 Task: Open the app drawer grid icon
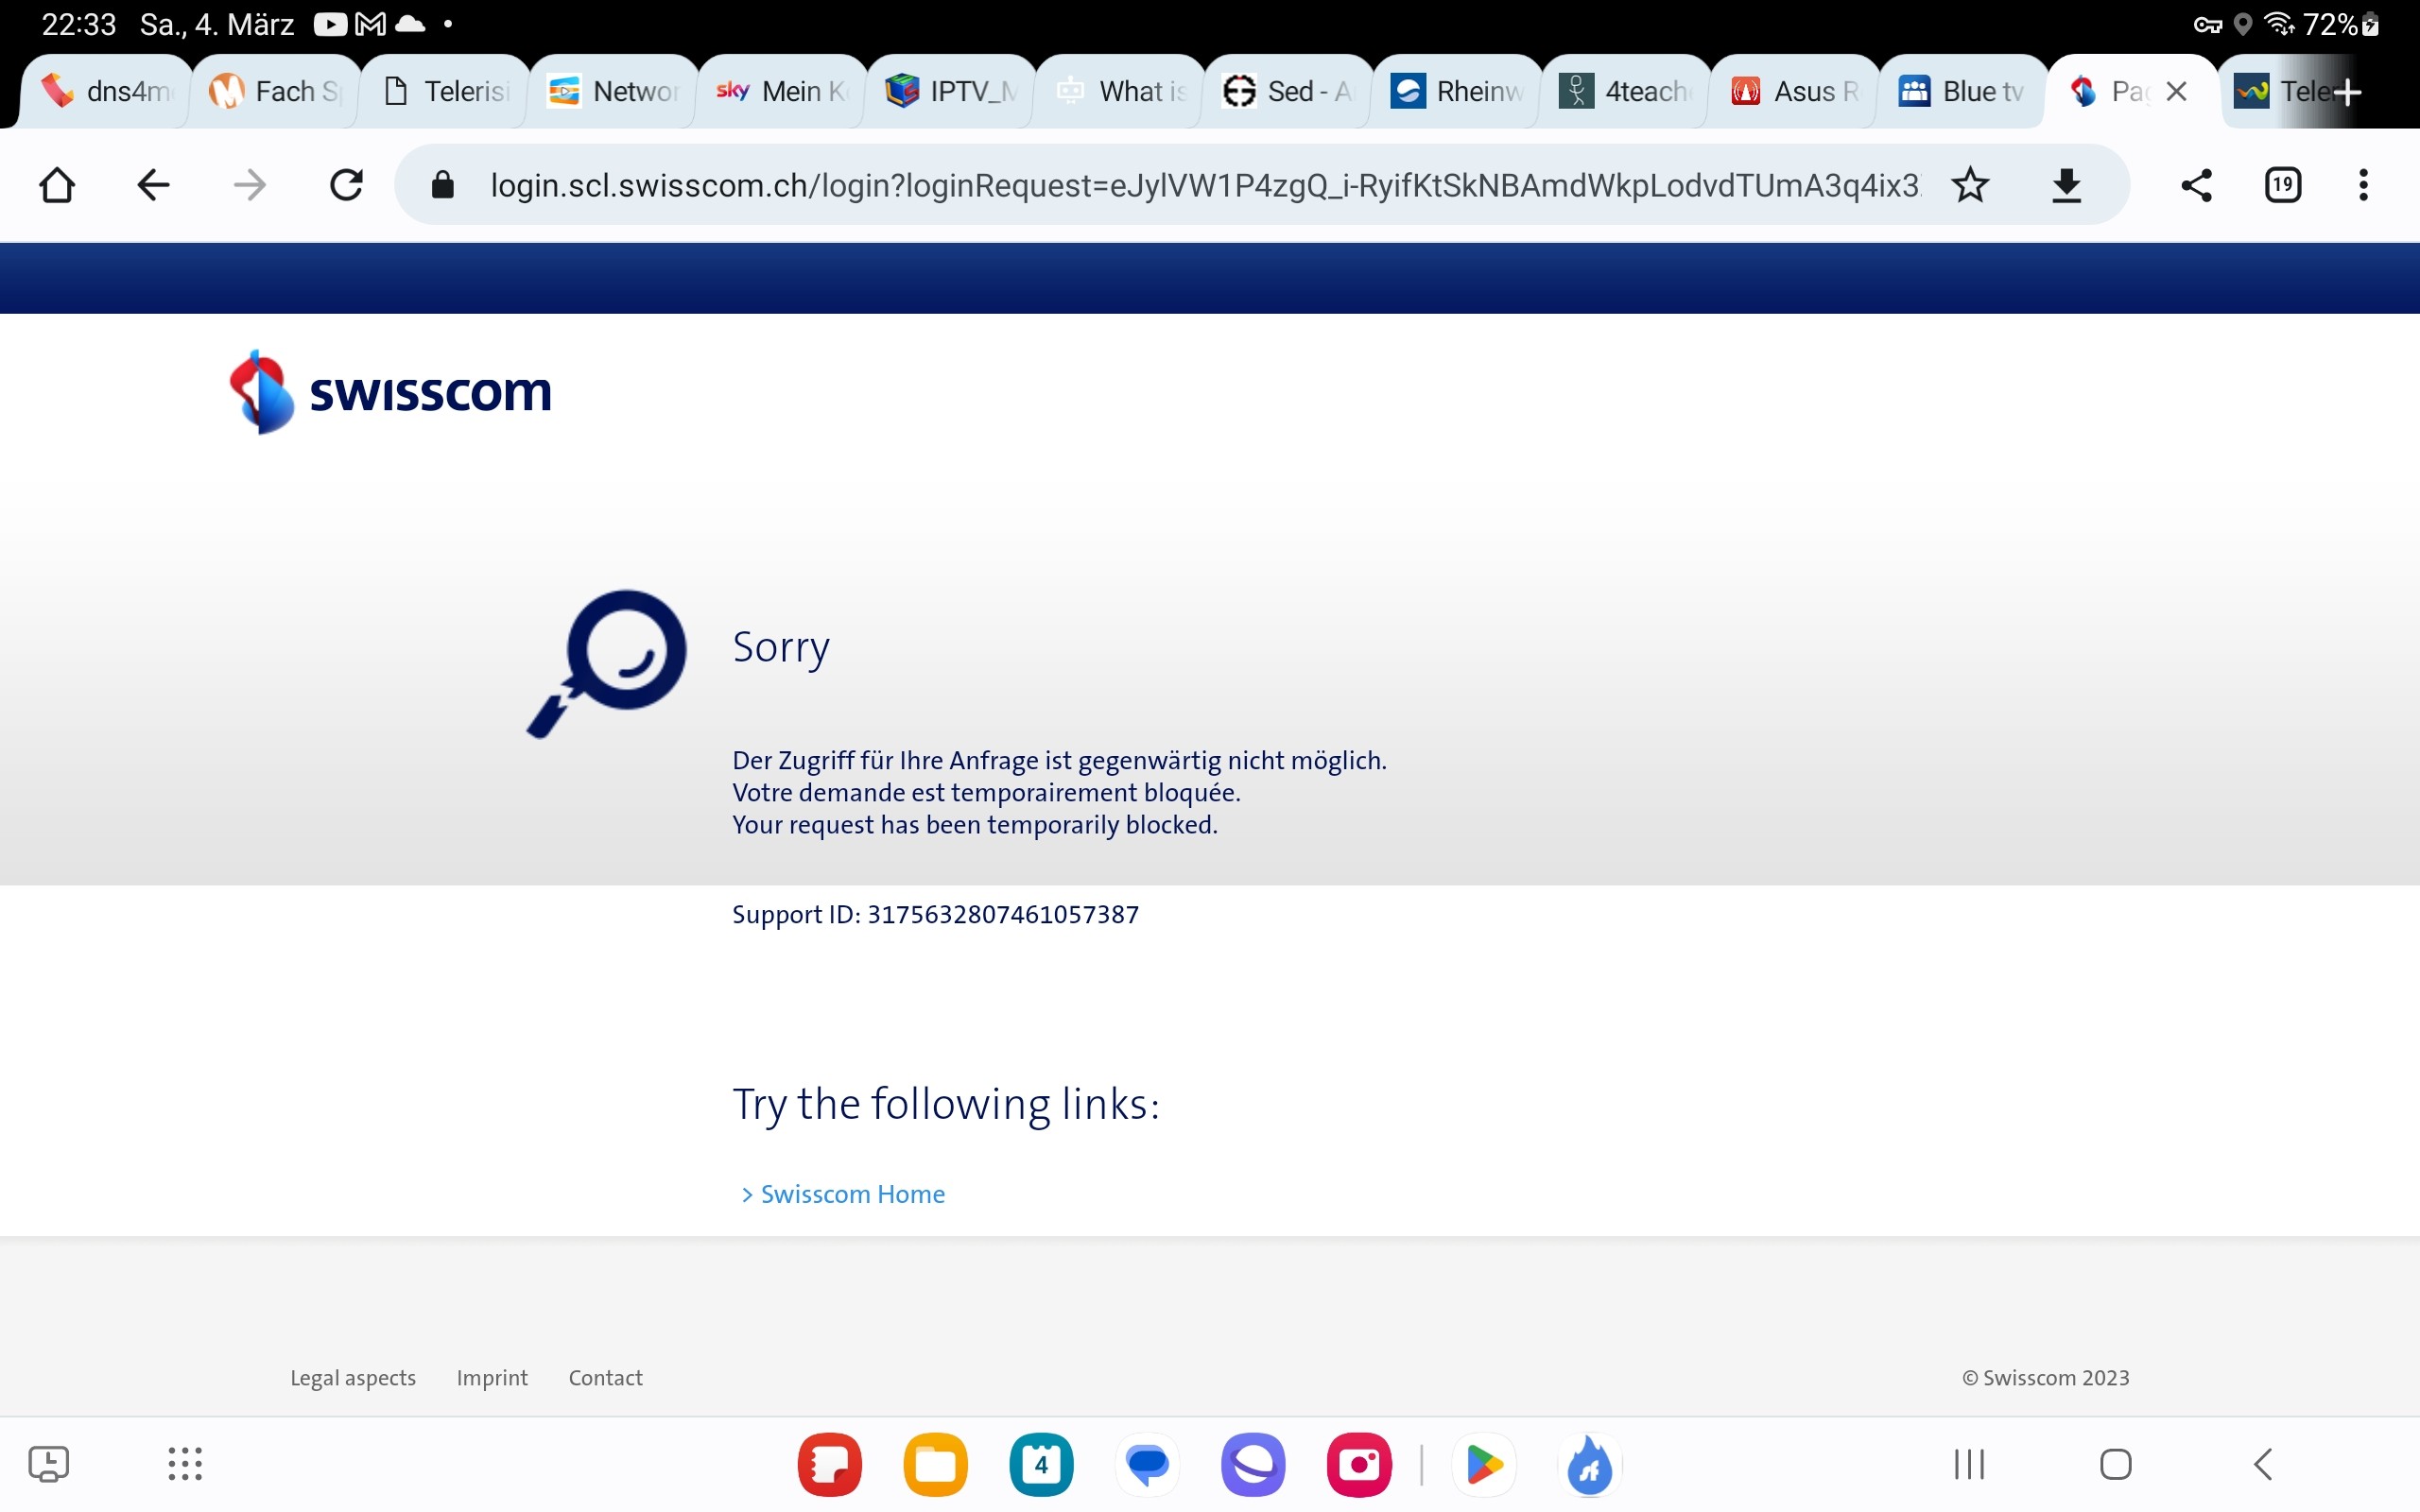pos(185,1464)
